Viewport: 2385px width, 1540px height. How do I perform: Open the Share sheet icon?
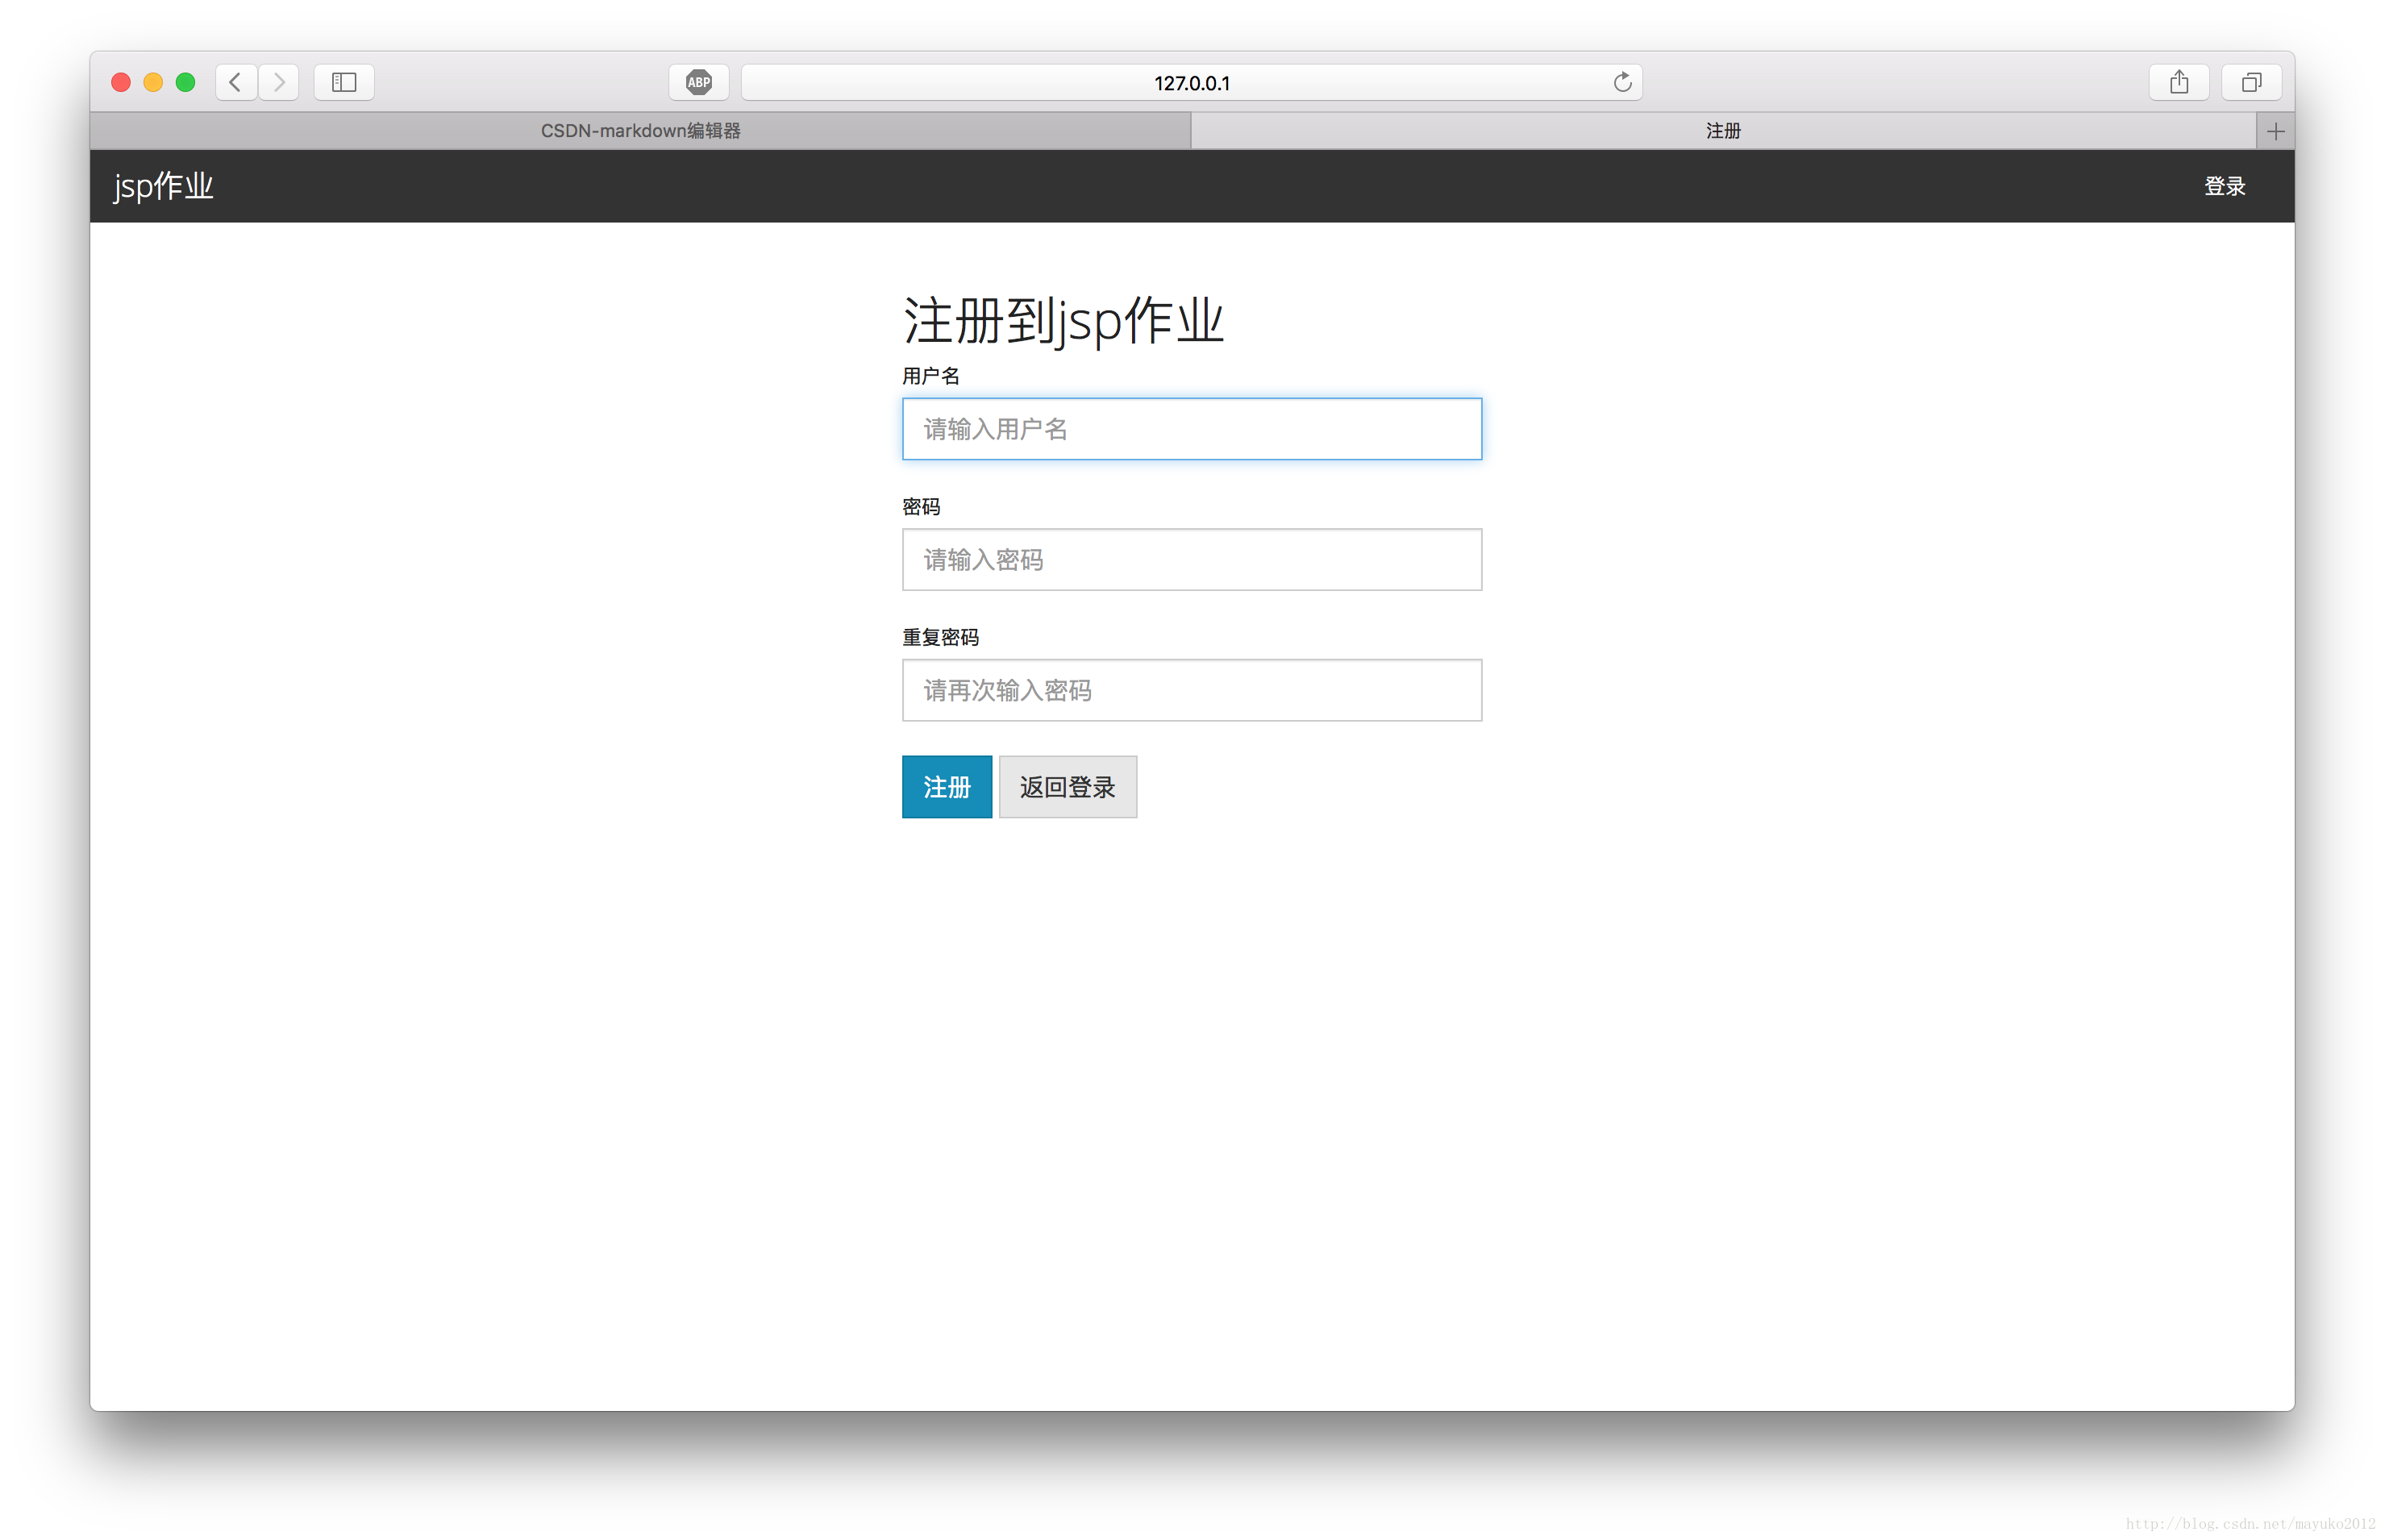pyautogui.click(x=2179, y=82)
